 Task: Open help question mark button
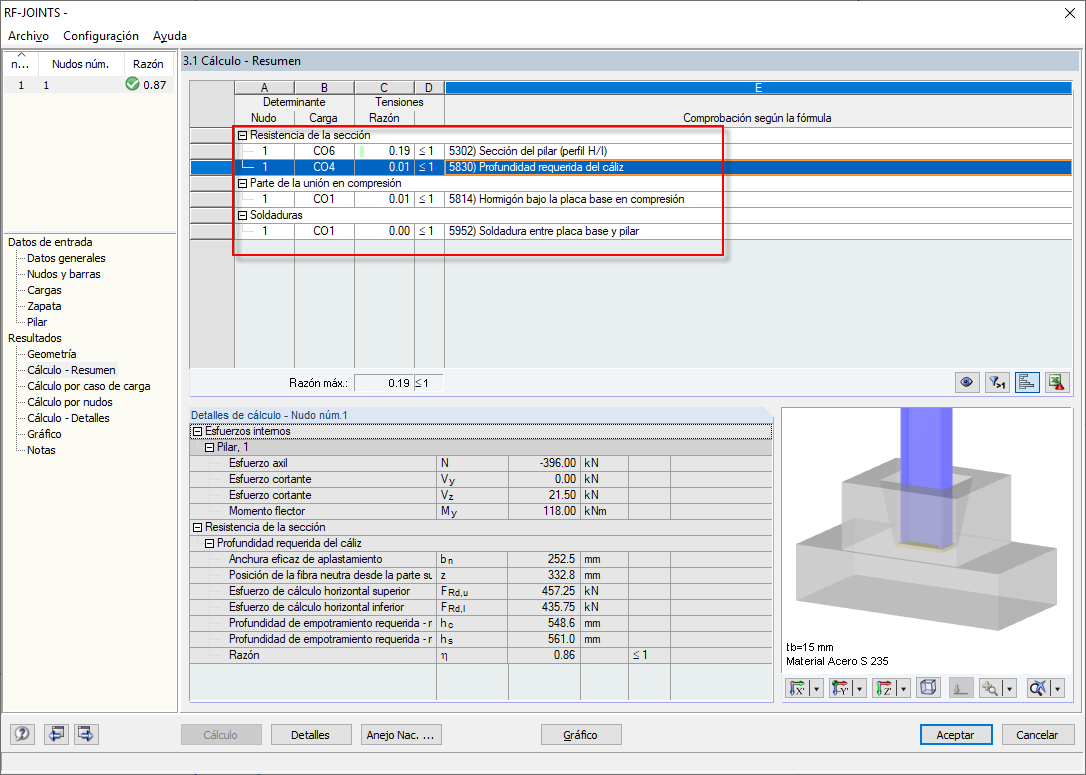(x=23, y=734)
